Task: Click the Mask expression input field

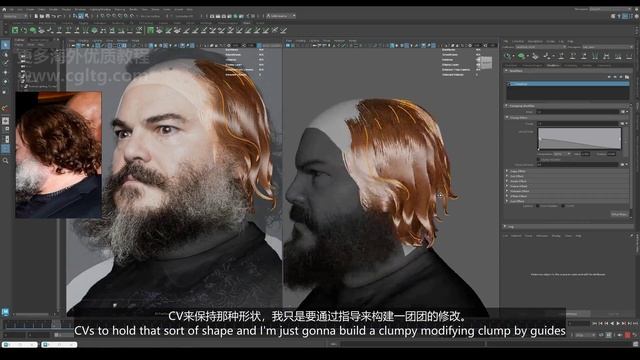Action: [x=578, y=111]
